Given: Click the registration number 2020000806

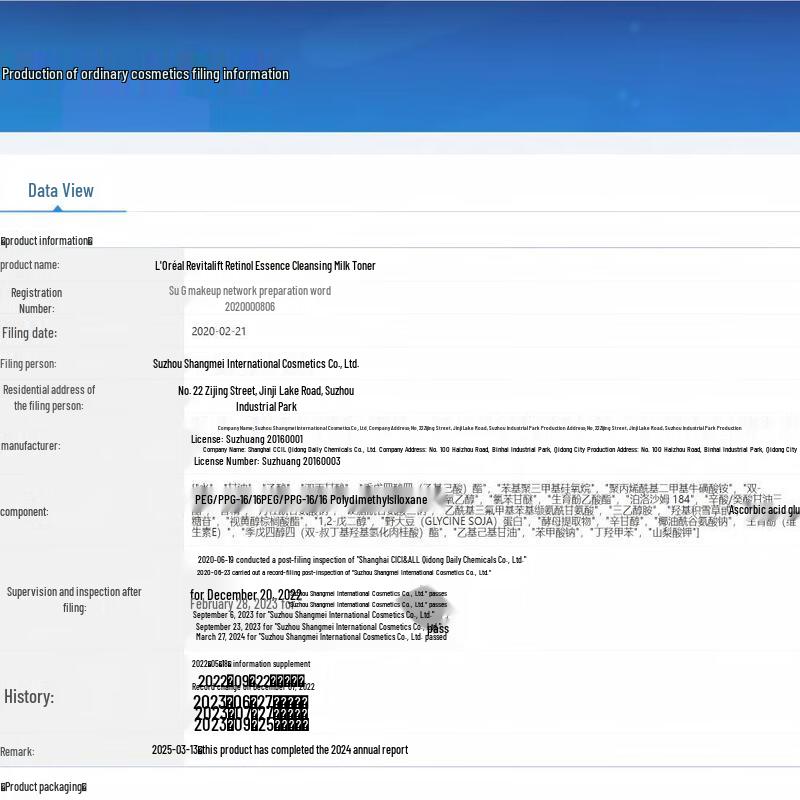Looking at the screenshot, I should coord(249,307).
